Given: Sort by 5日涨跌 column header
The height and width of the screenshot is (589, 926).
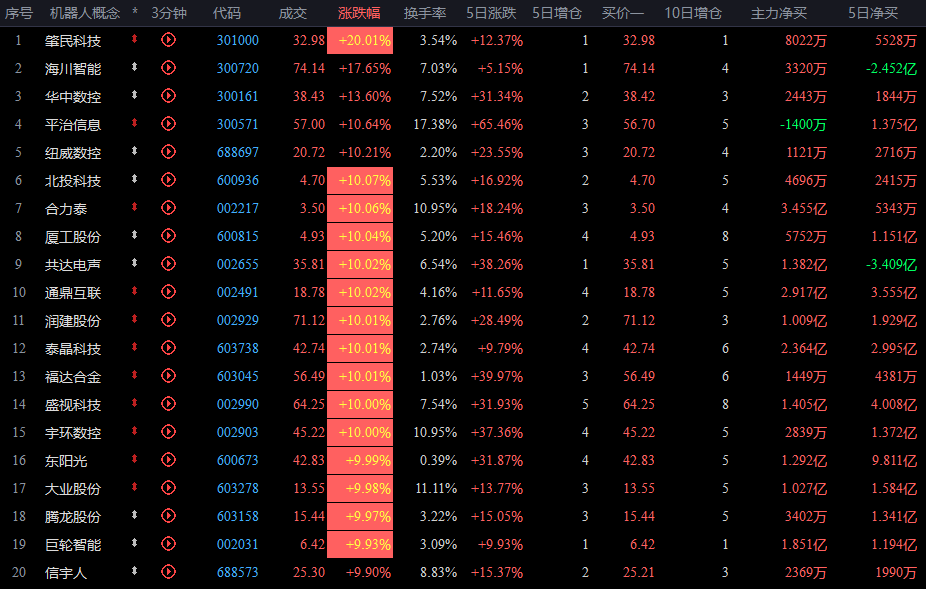Looking at the screenshot, I should click(x=491, y=13).
